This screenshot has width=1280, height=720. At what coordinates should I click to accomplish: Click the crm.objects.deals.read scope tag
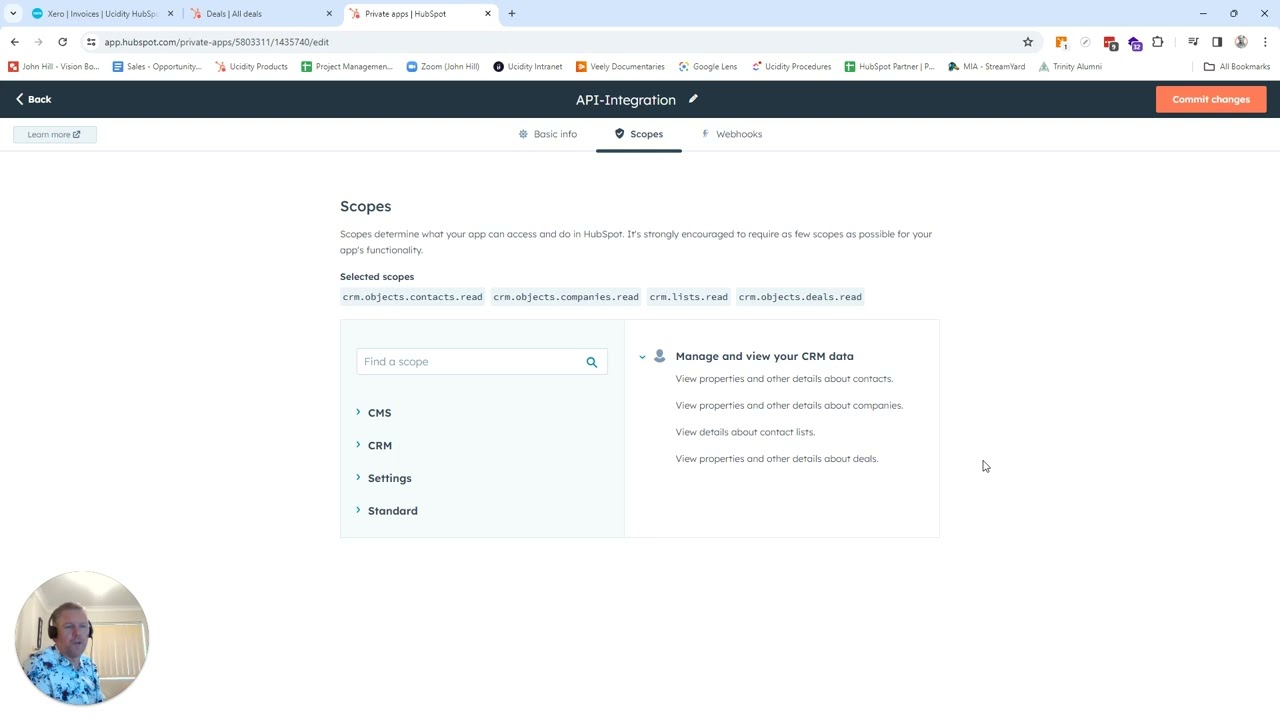[x=800, y=297]
